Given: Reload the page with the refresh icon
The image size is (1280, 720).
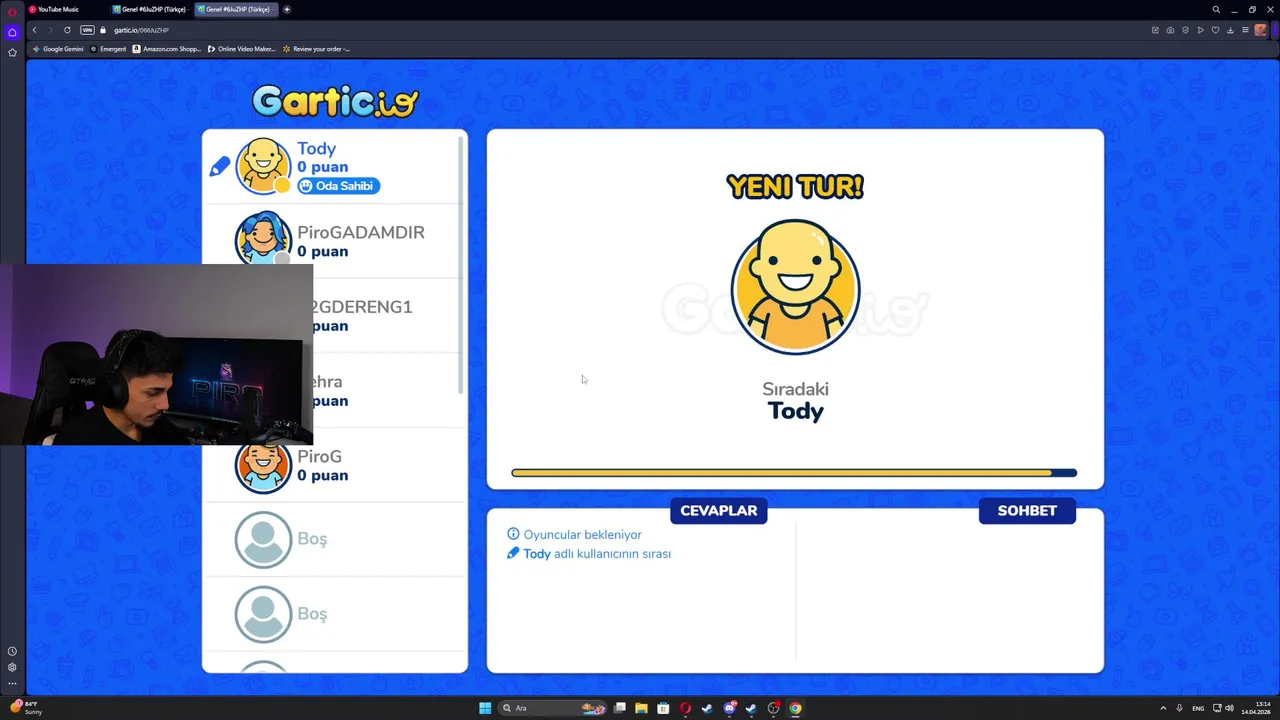Looking at the screenshot, I should point(67,30).
